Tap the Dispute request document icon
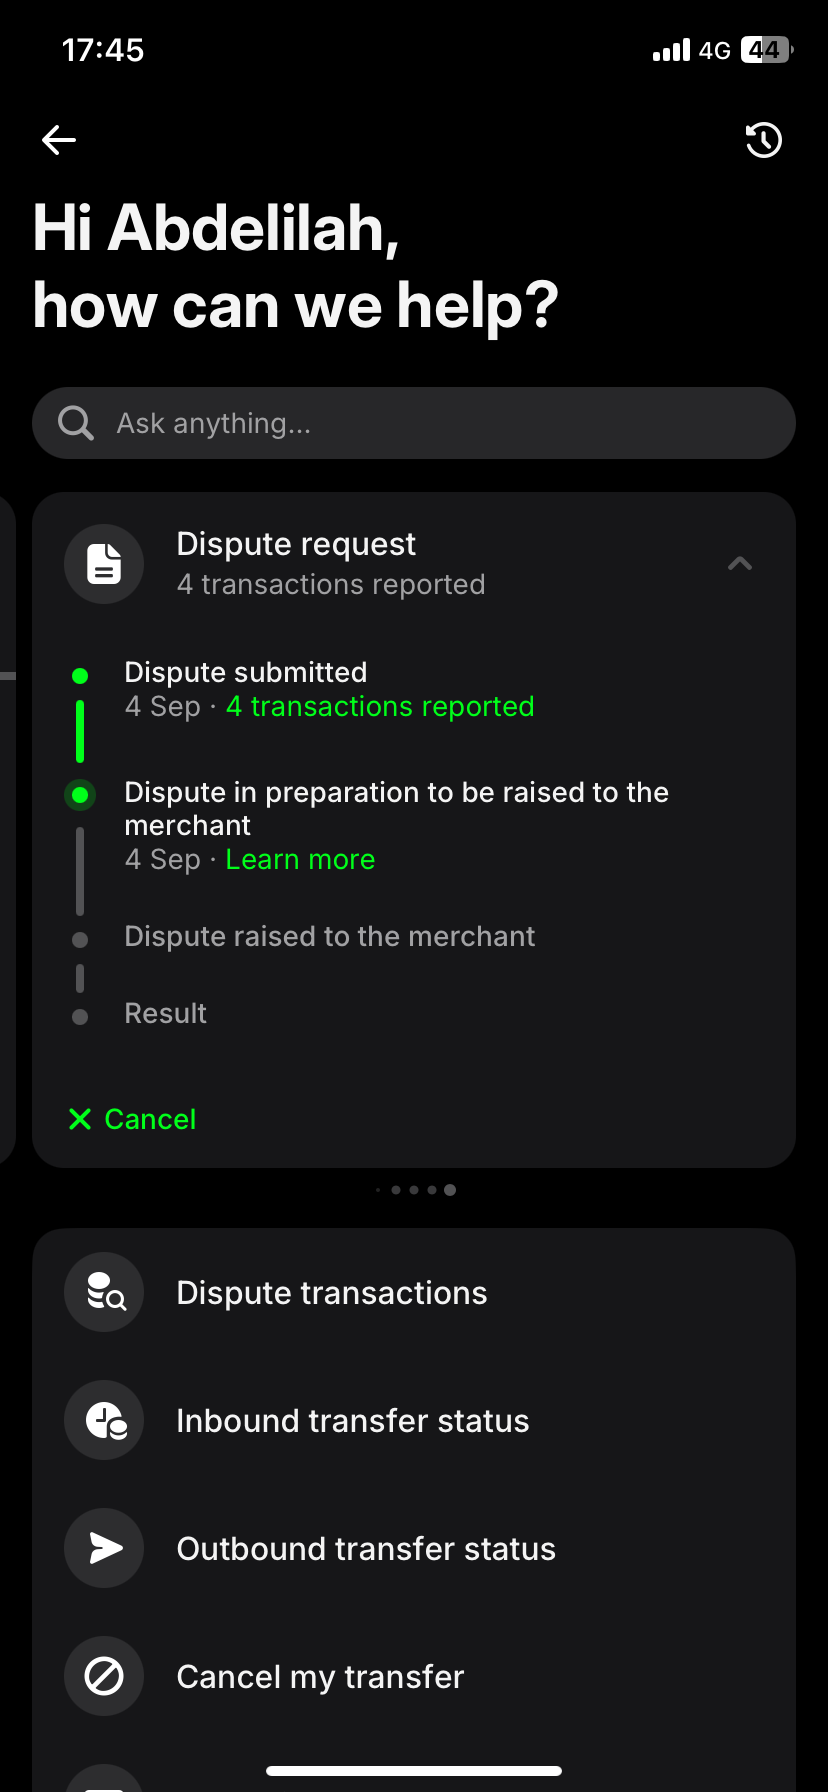 tap(104, 564)
